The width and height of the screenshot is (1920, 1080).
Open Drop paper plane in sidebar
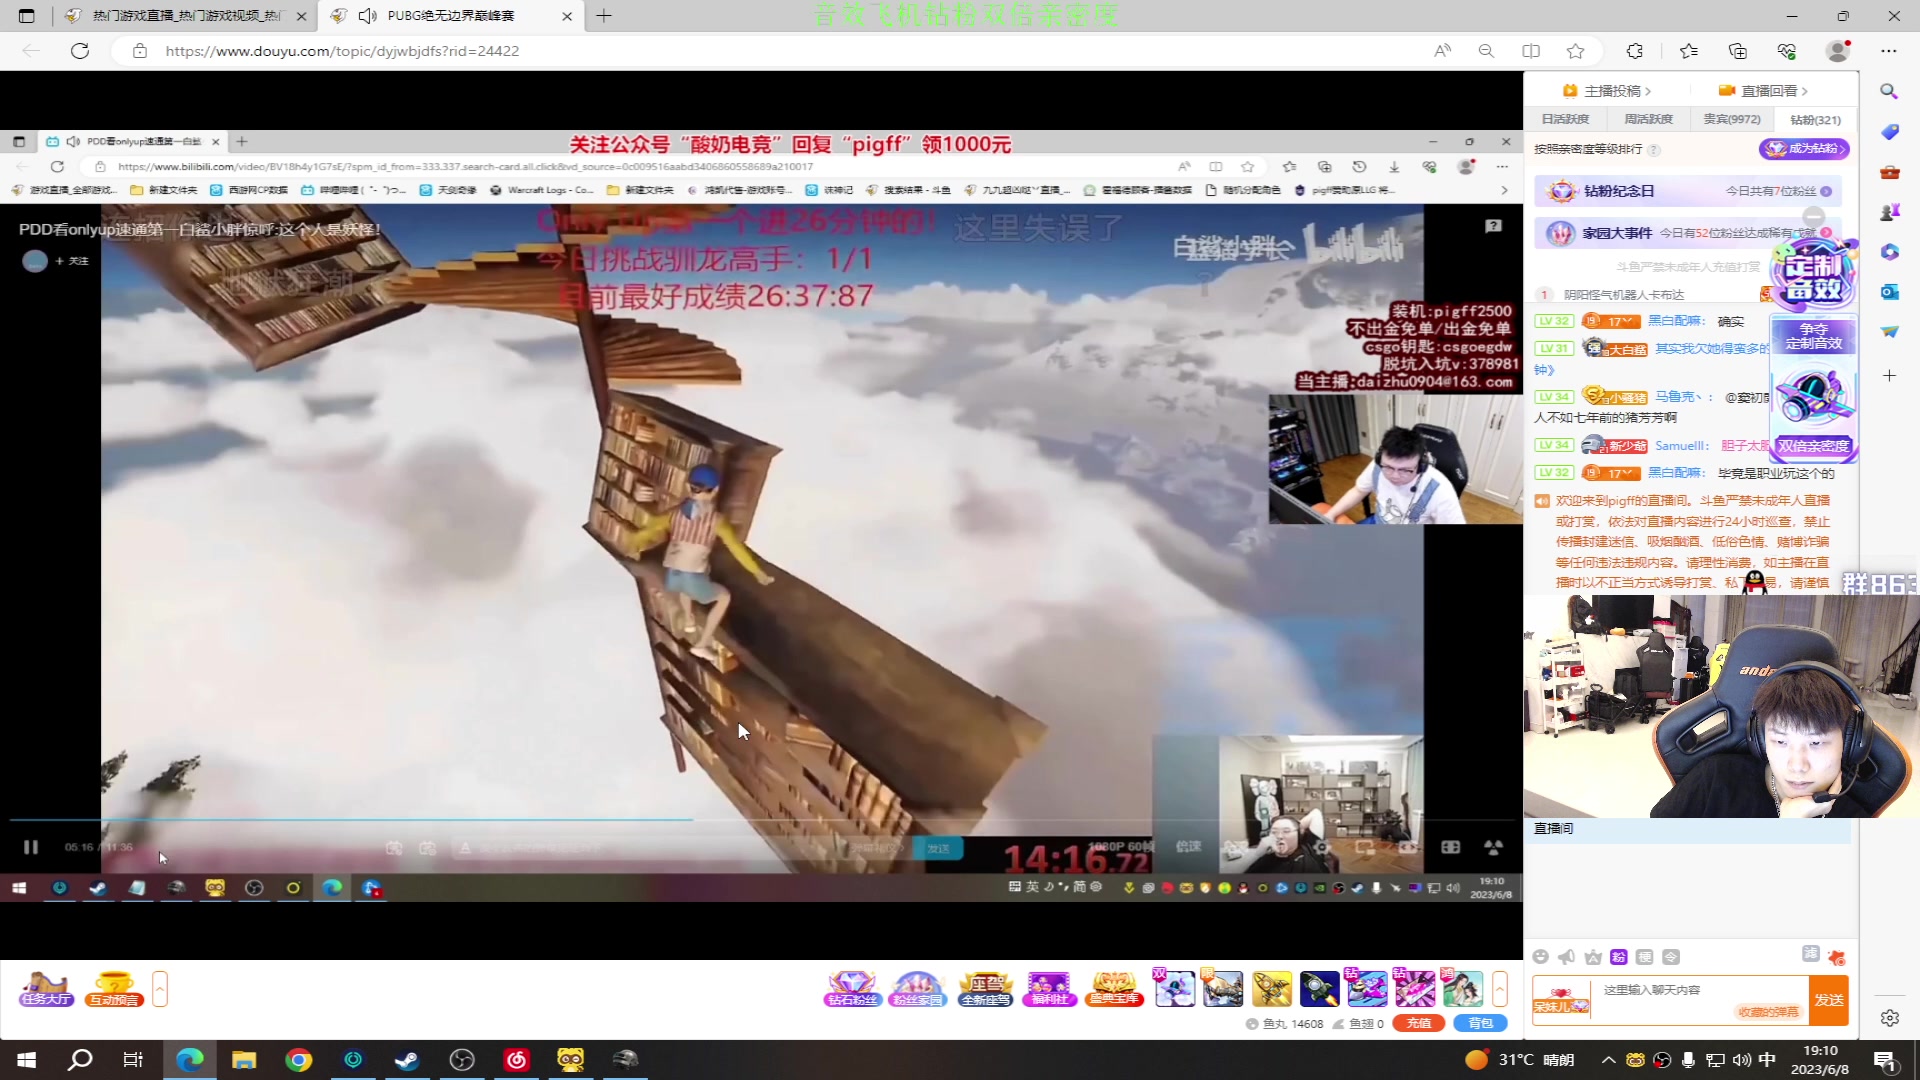click(x=1889, y=332)
